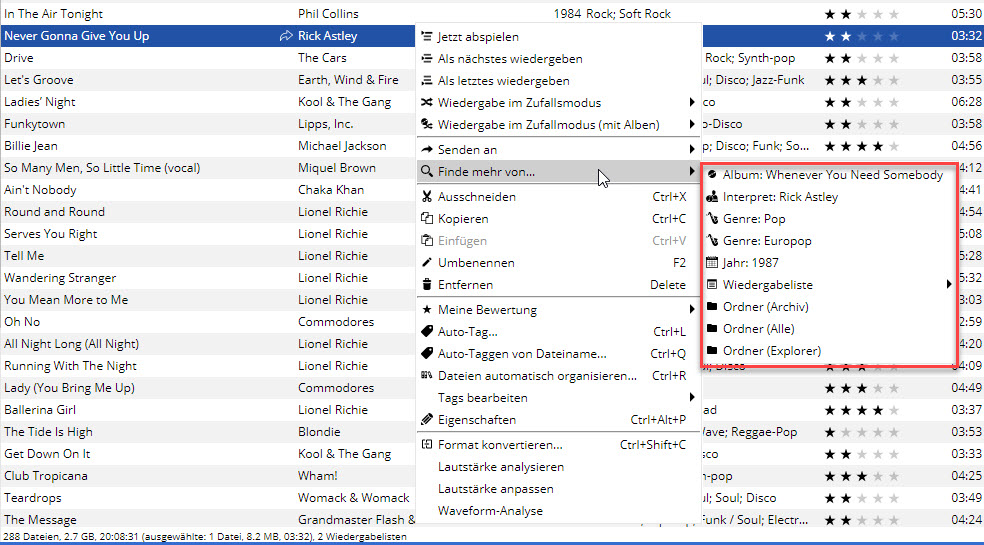Click the organize icon beside Dateien automatisch organisieren
The image size is (984, 545).
click(427, 376)
